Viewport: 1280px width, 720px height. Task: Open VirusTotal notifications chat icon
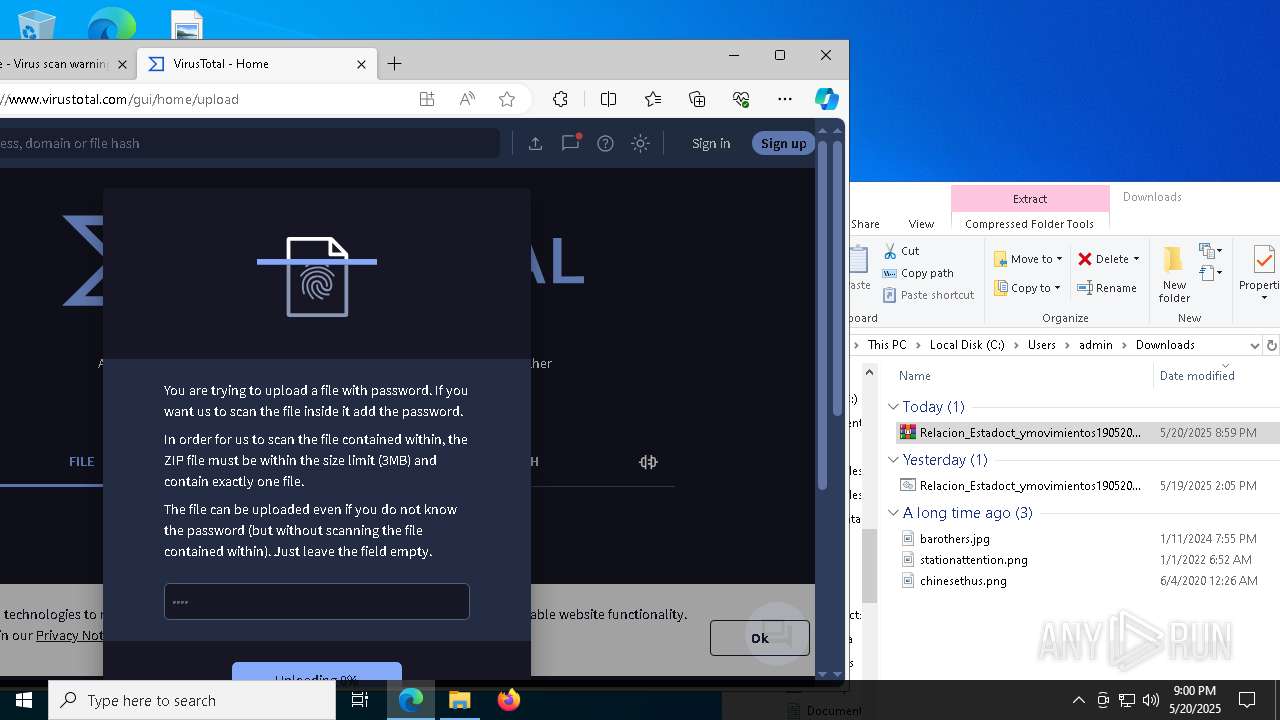point(570,143)
